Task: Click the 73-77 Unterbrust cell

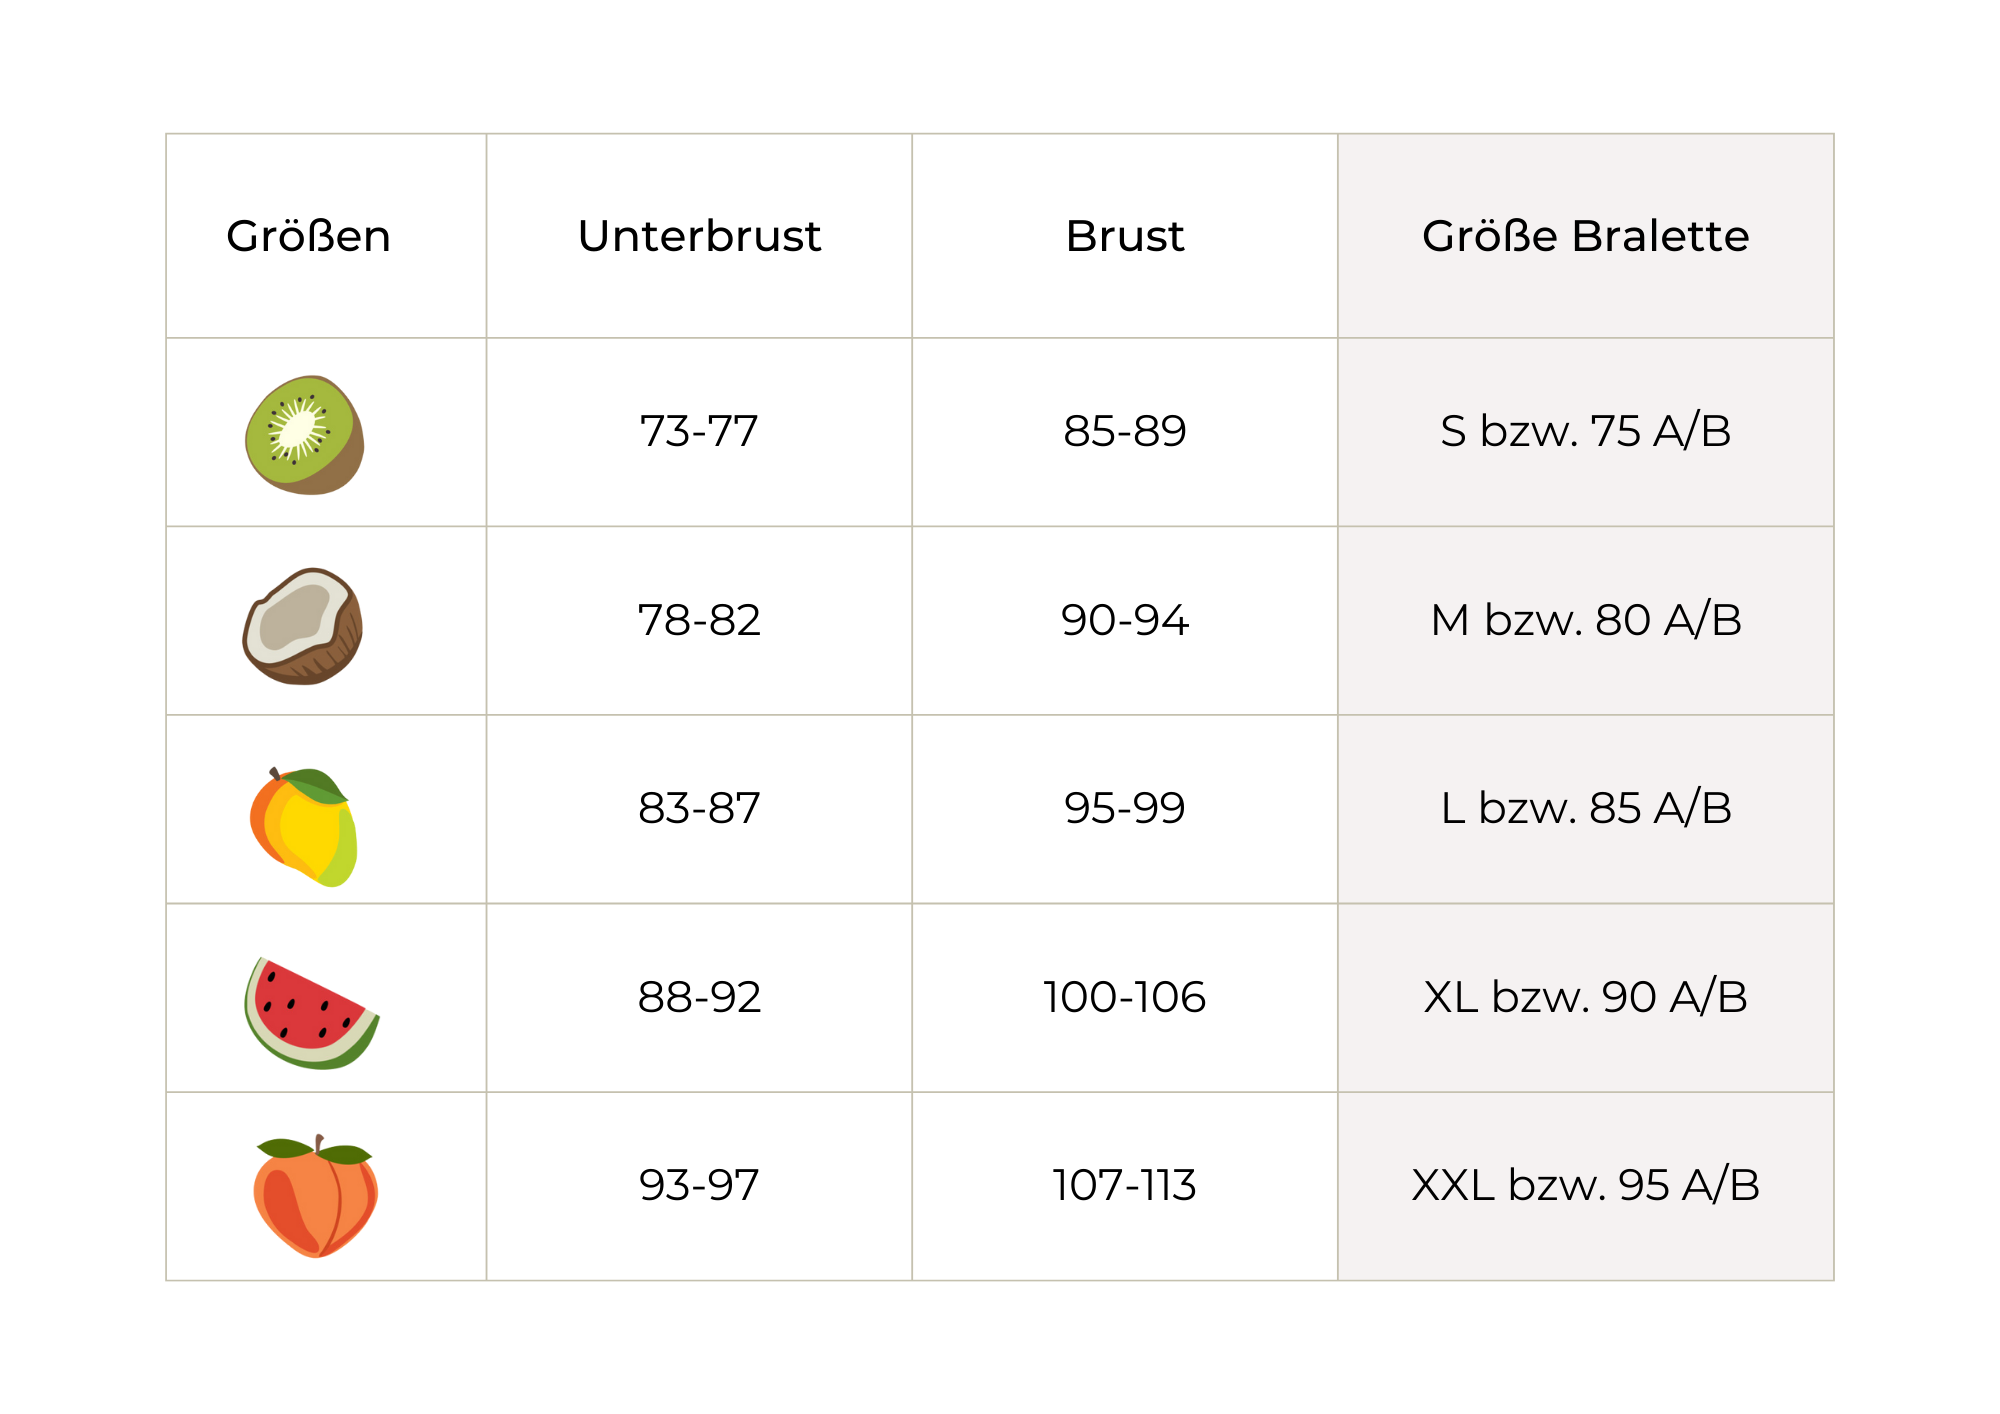Action: point(699,432)
